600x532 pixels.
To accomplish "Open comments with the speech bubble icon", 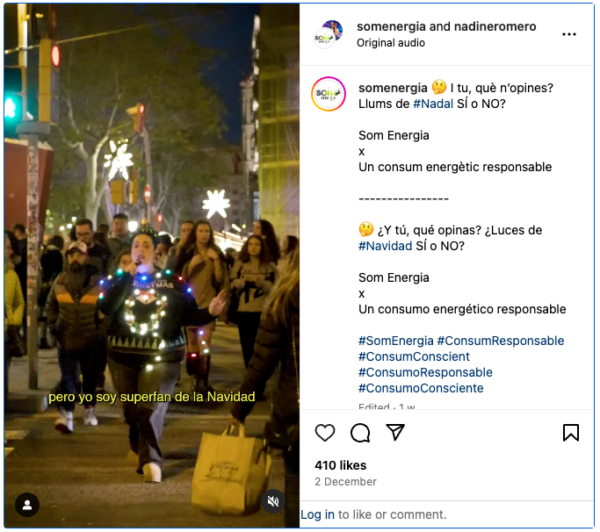I will (360, 433).
